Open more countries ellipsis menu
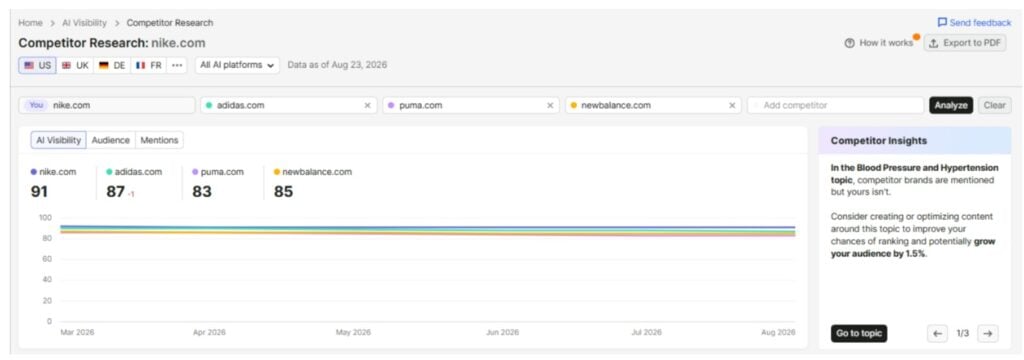This screenshot has height=360, width=1024. (x=177, y=65)
